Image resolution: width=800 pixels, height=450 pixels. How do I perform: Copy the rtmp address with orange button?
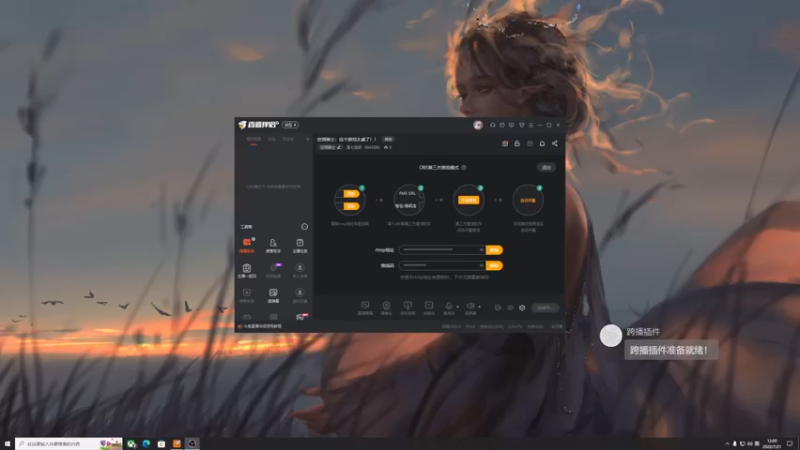494,250
